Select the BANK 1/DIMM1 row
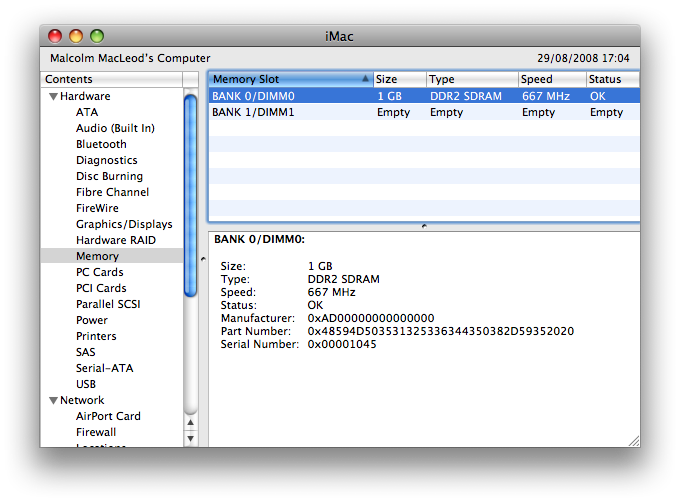This screenshot has height=502, width=680. click(424, 112)
